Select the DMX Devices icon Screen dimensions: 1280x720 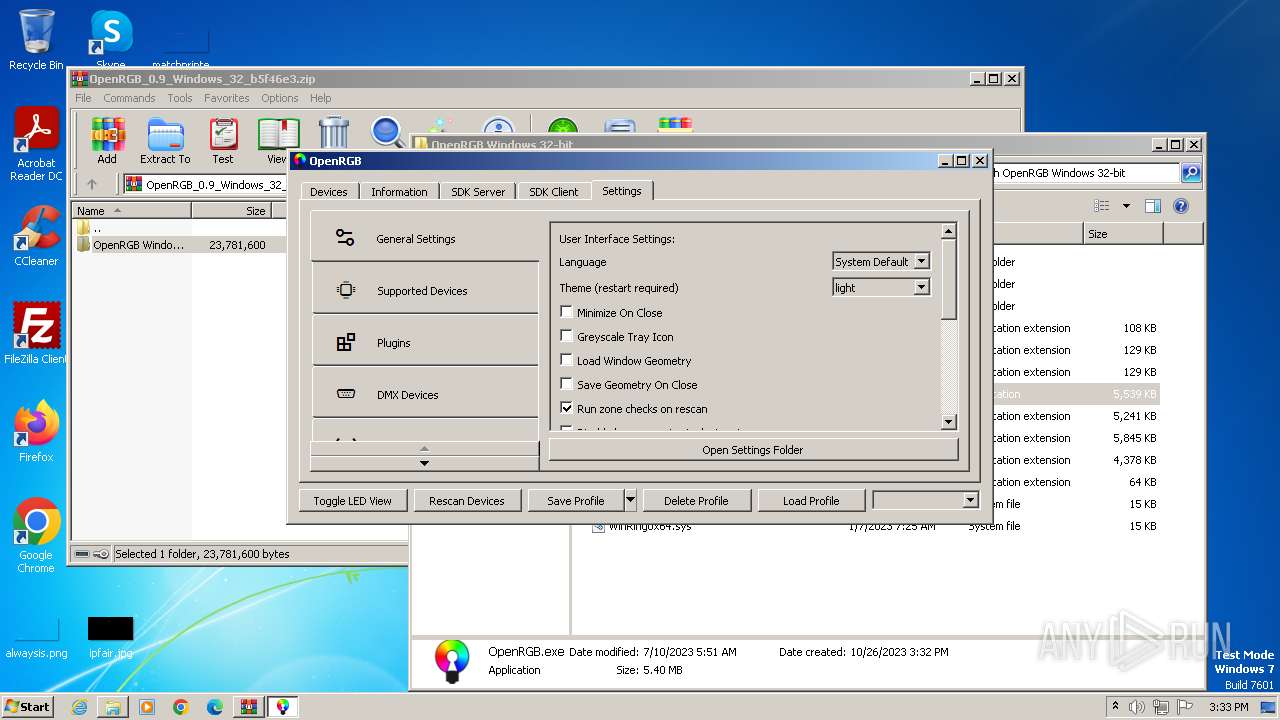click(x=345, y=394)
